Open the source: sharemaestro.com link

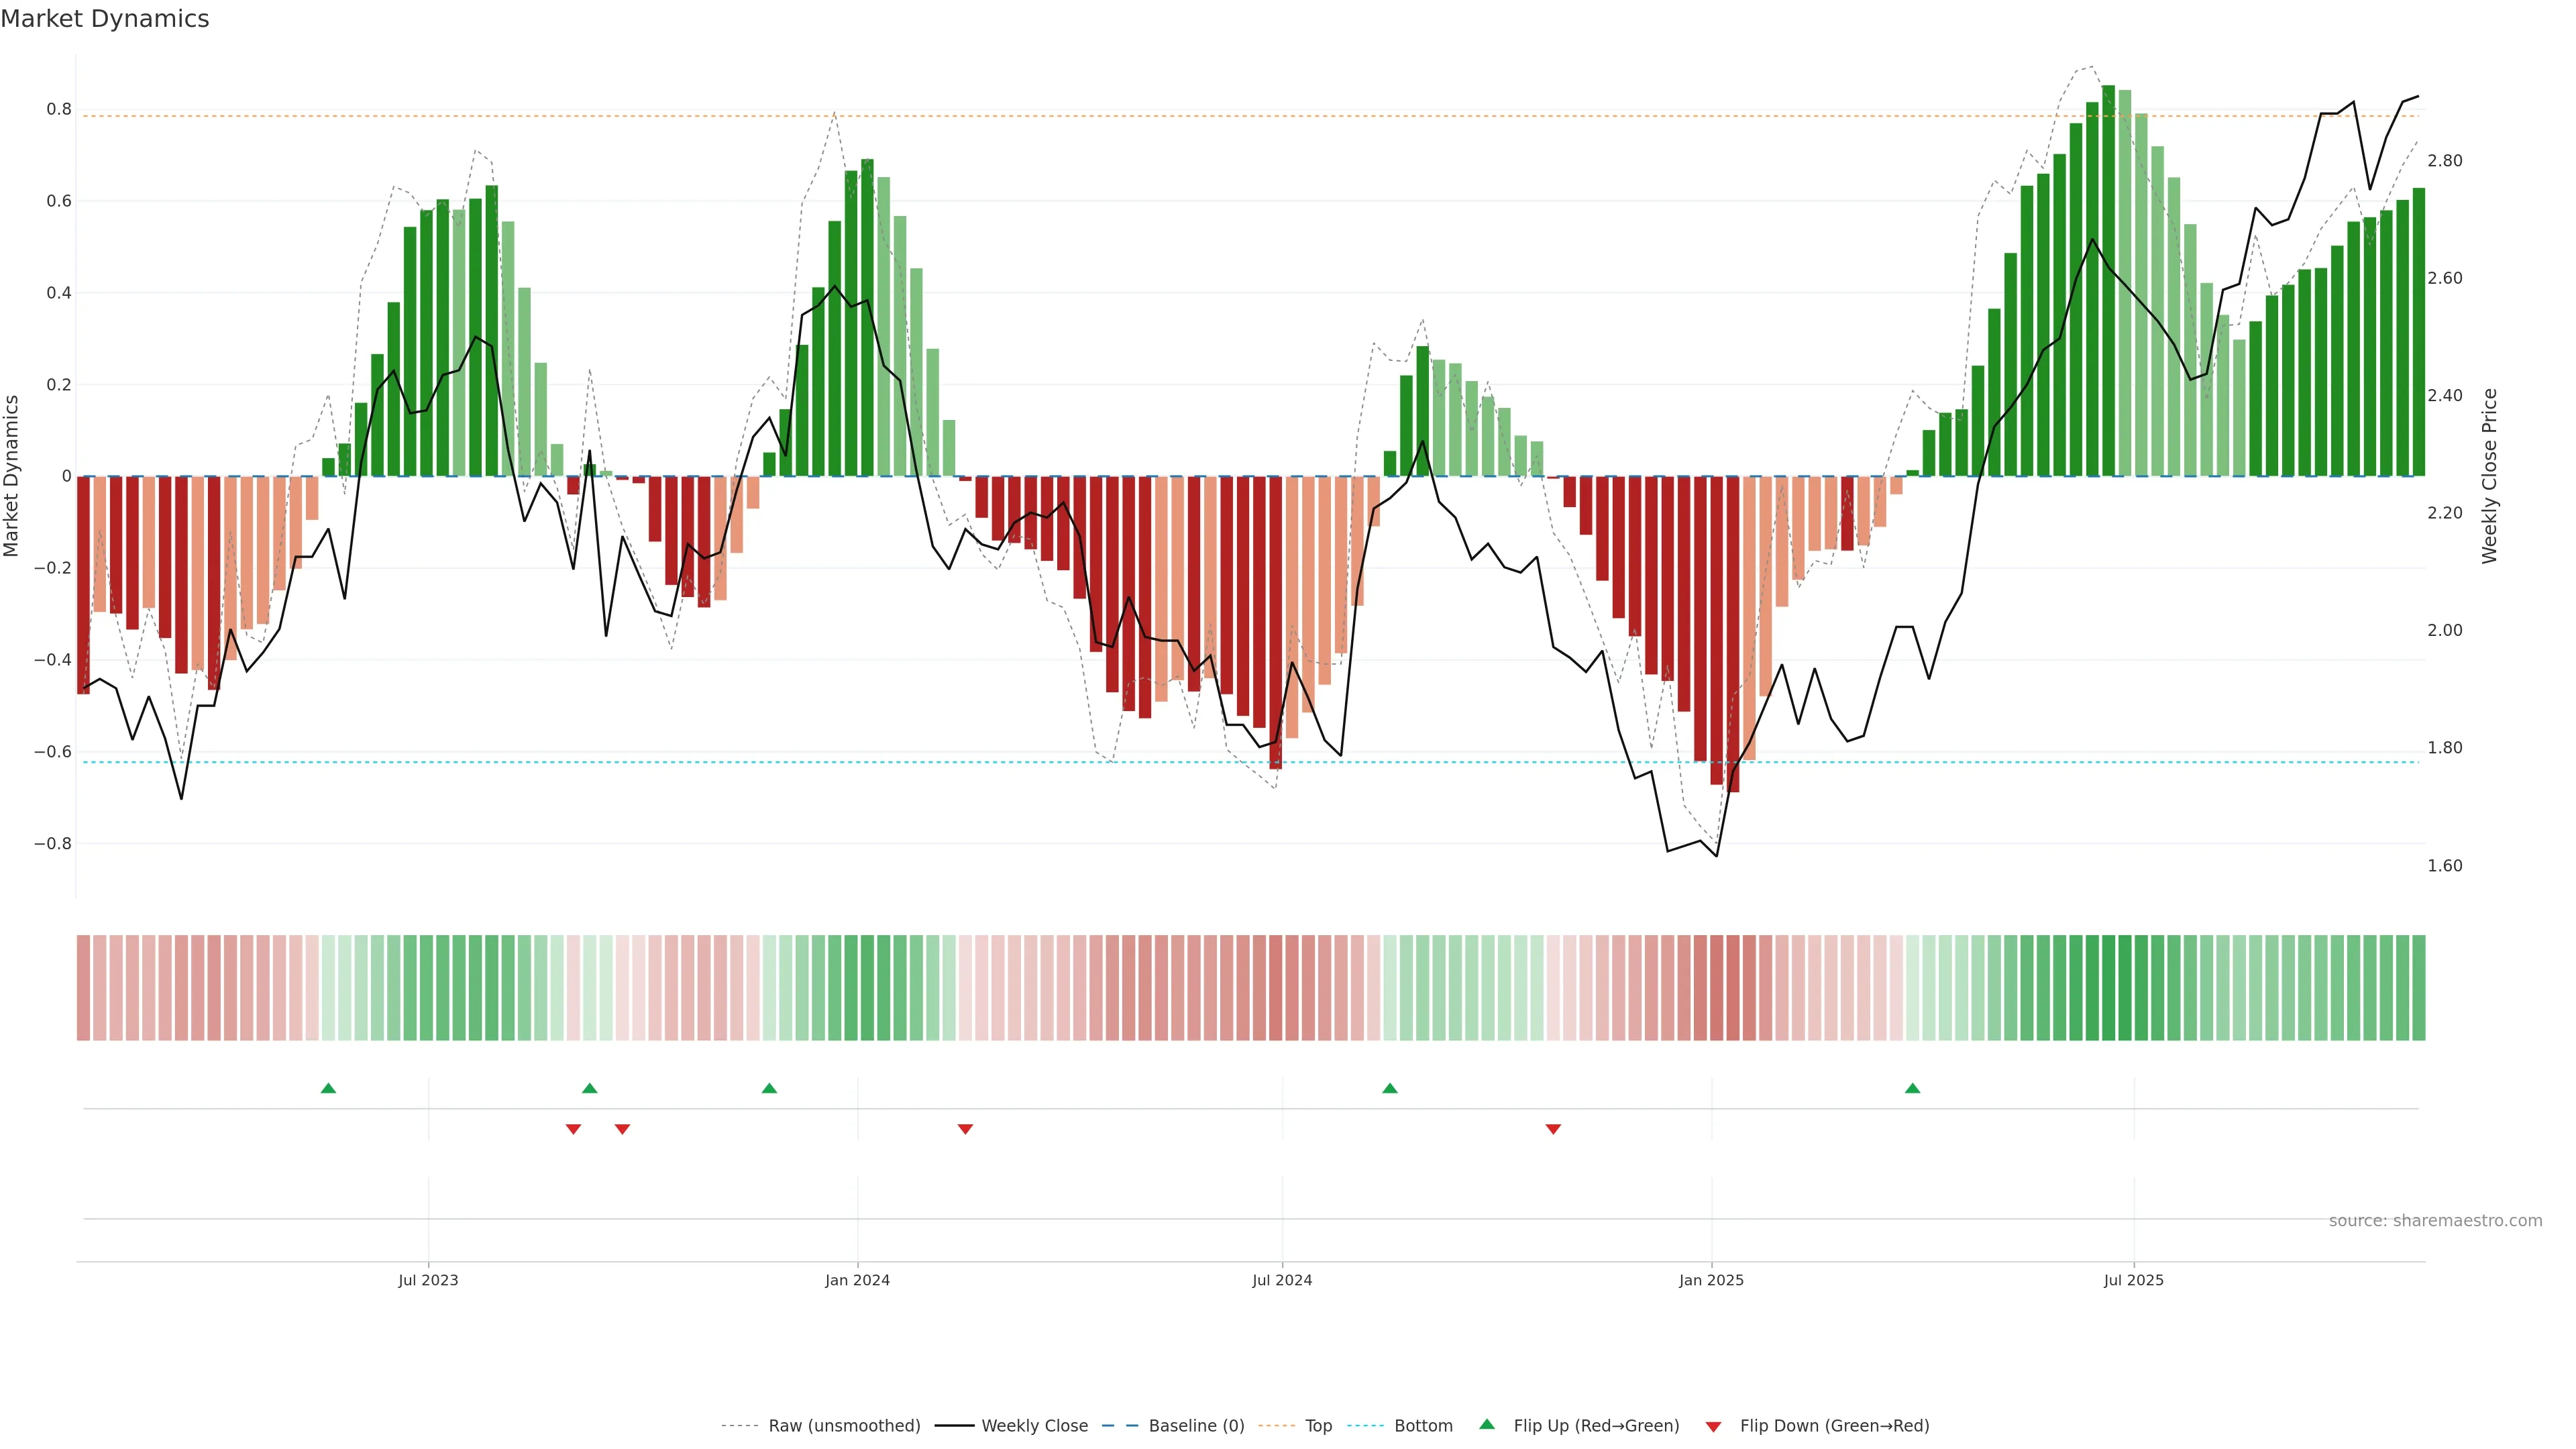(x=2435, y=1221)
